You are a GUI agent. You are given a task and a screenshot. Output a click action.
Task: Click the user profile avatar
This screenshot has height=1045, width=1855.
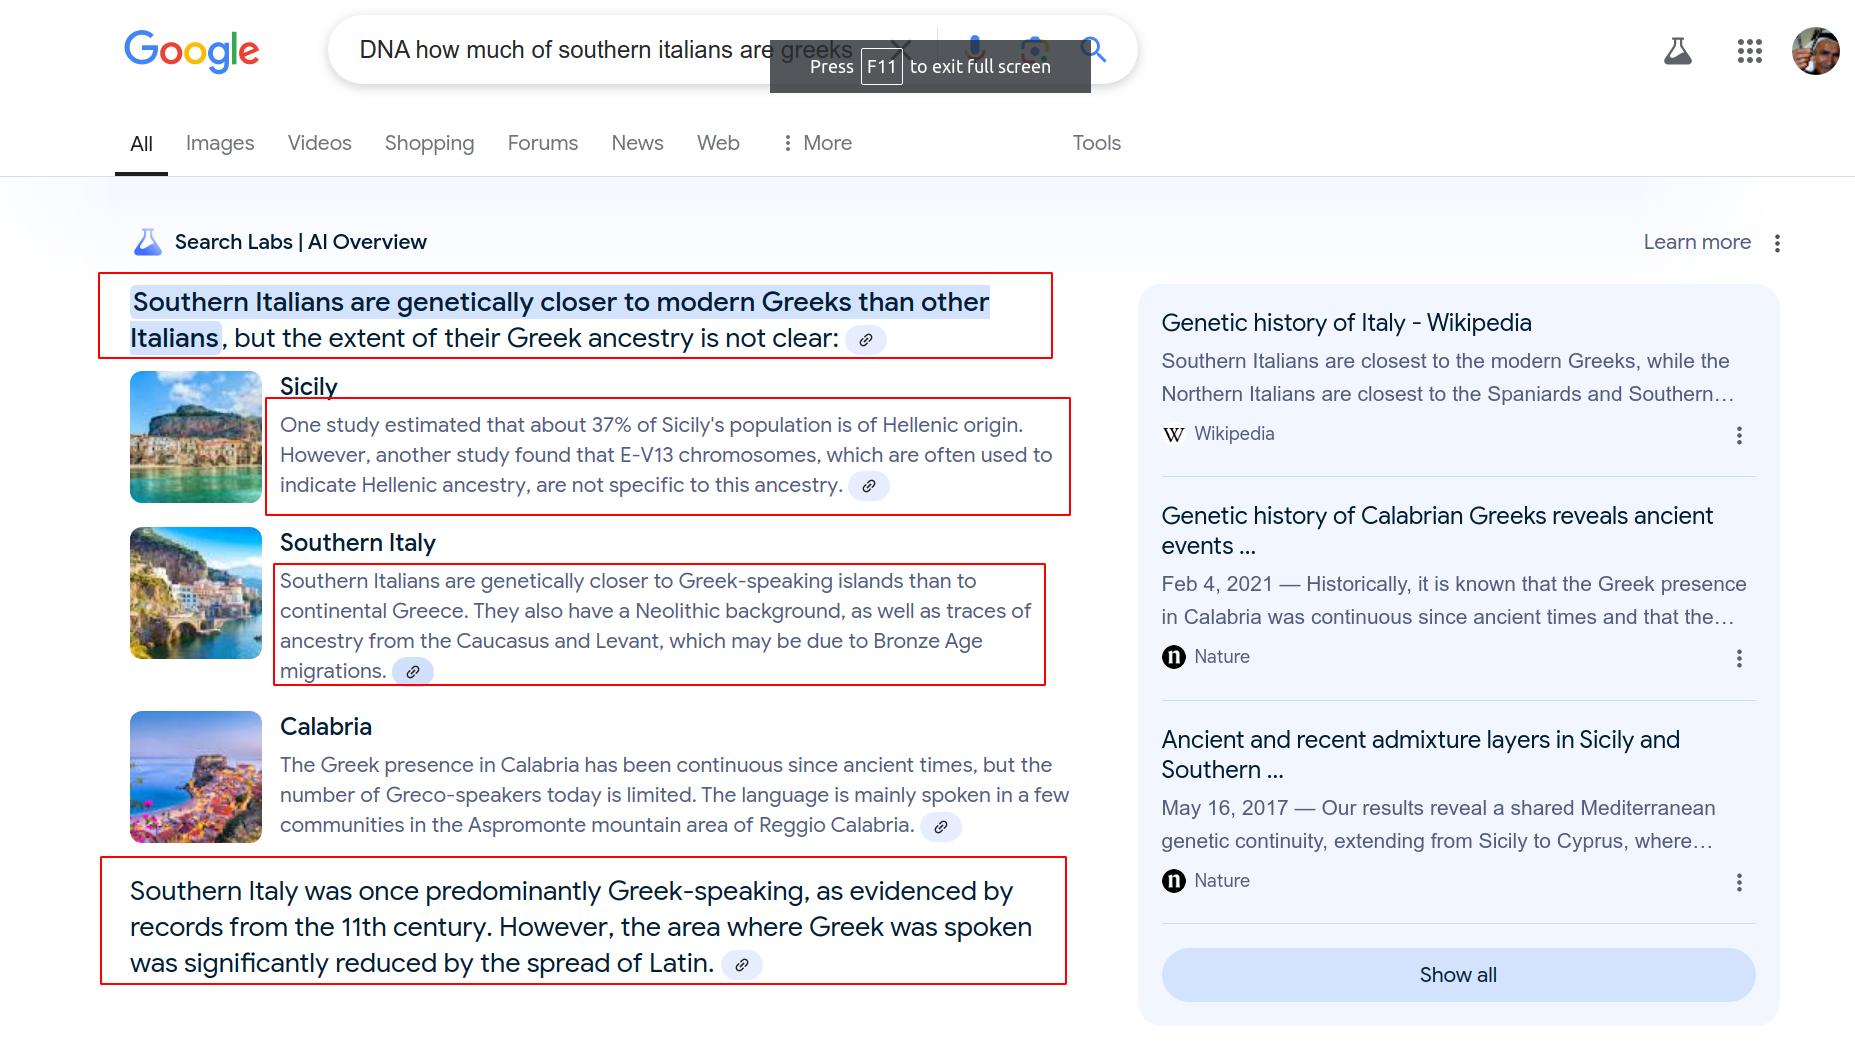[1815, 51]
